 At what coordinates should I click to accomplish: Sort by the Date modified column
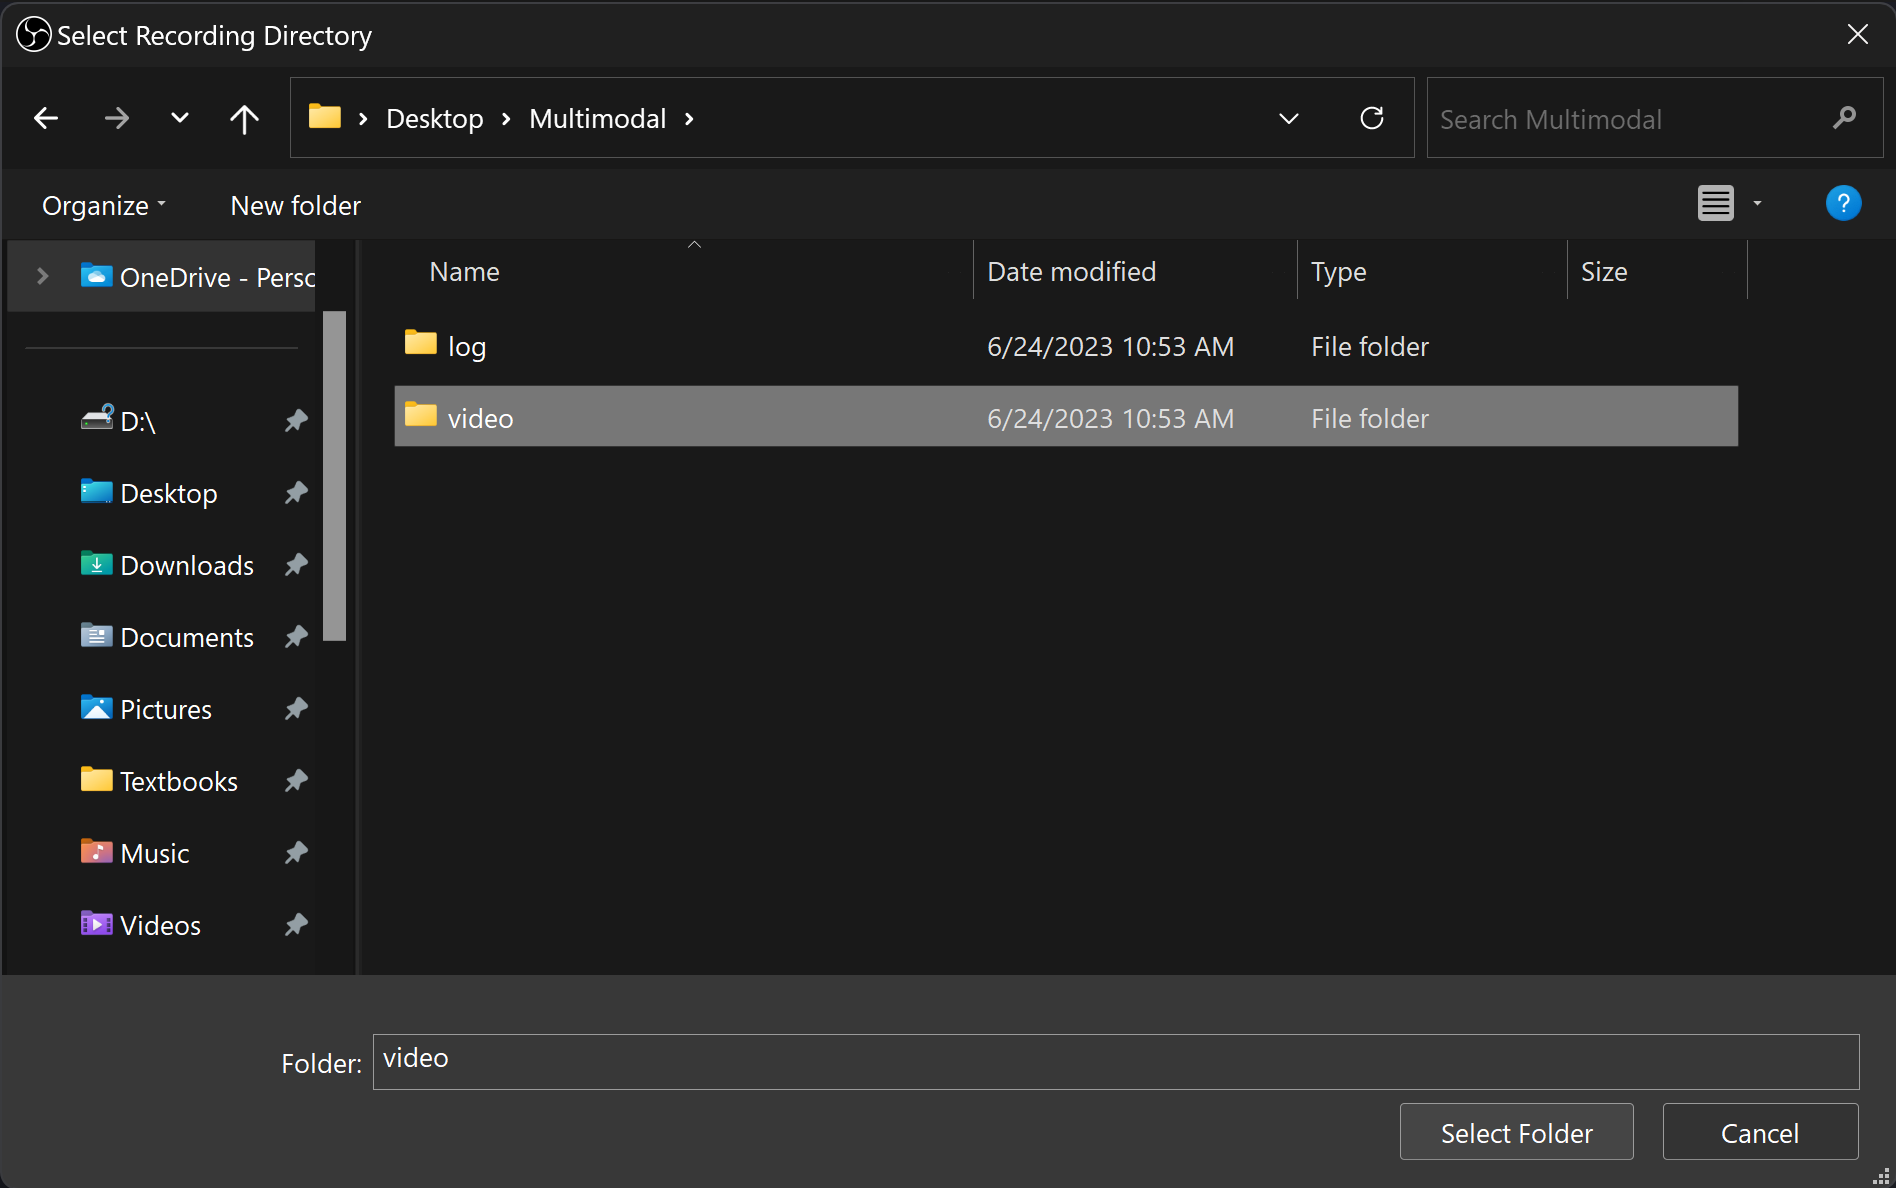[x=1071, y=272]
